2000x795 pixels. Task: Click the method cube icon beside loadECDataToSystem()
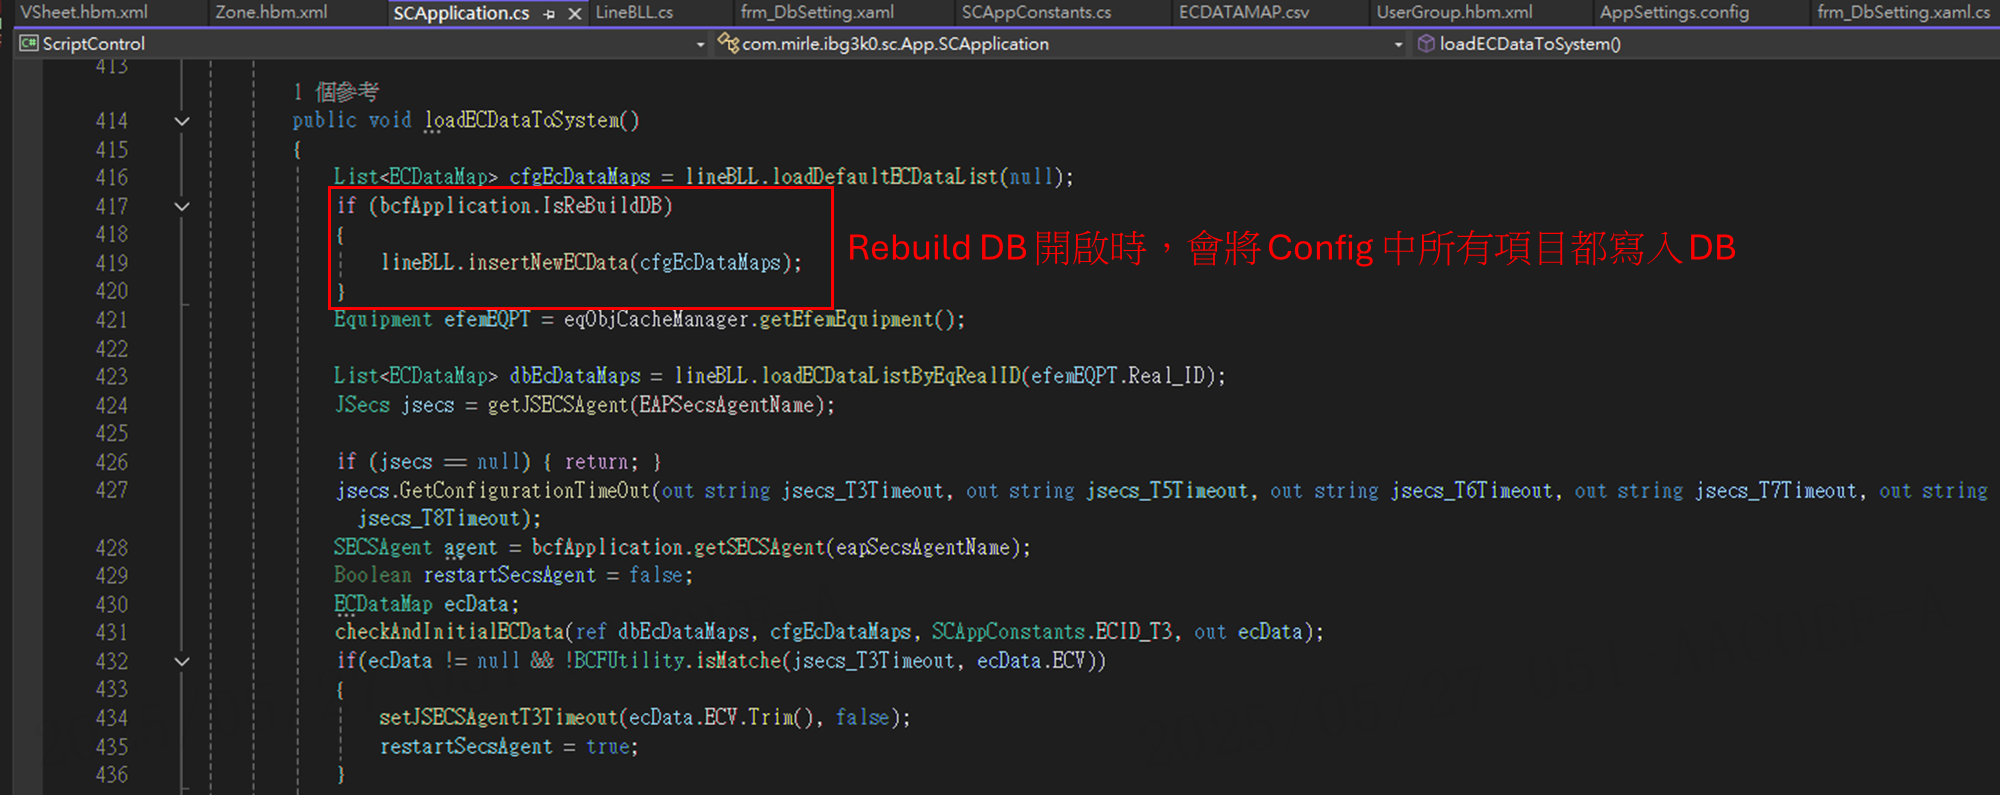1426,43
